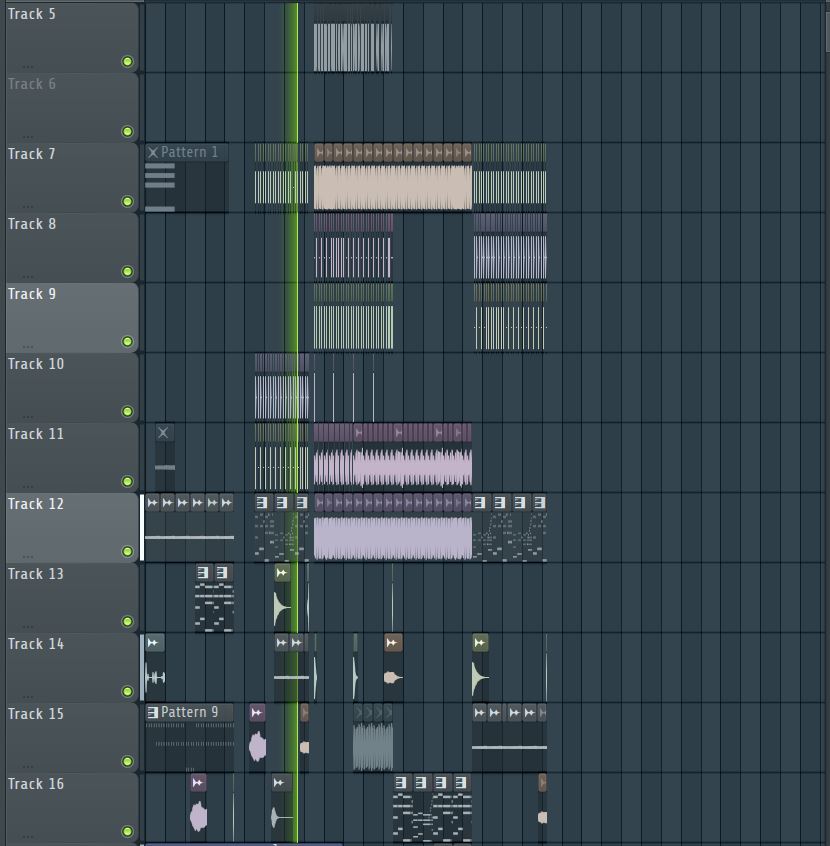
Task: Click the first audio icon at Track 12's start
Action: pyautogui.click(x=153, y=503)
